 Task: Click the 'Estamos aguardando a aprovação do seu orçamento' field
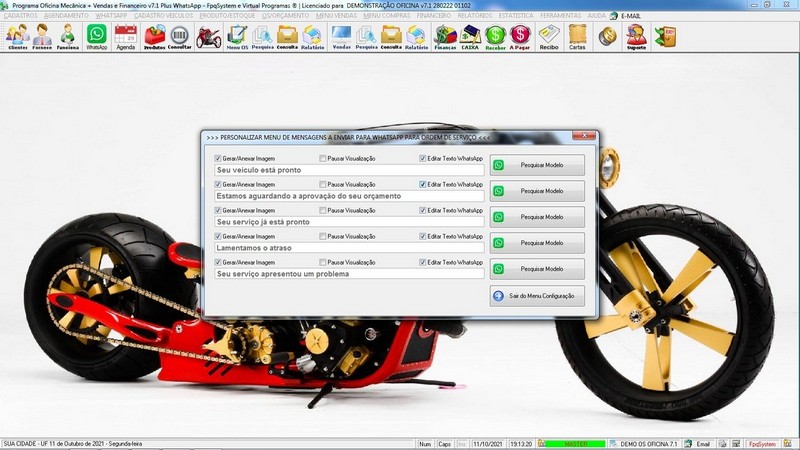point(349,196)
